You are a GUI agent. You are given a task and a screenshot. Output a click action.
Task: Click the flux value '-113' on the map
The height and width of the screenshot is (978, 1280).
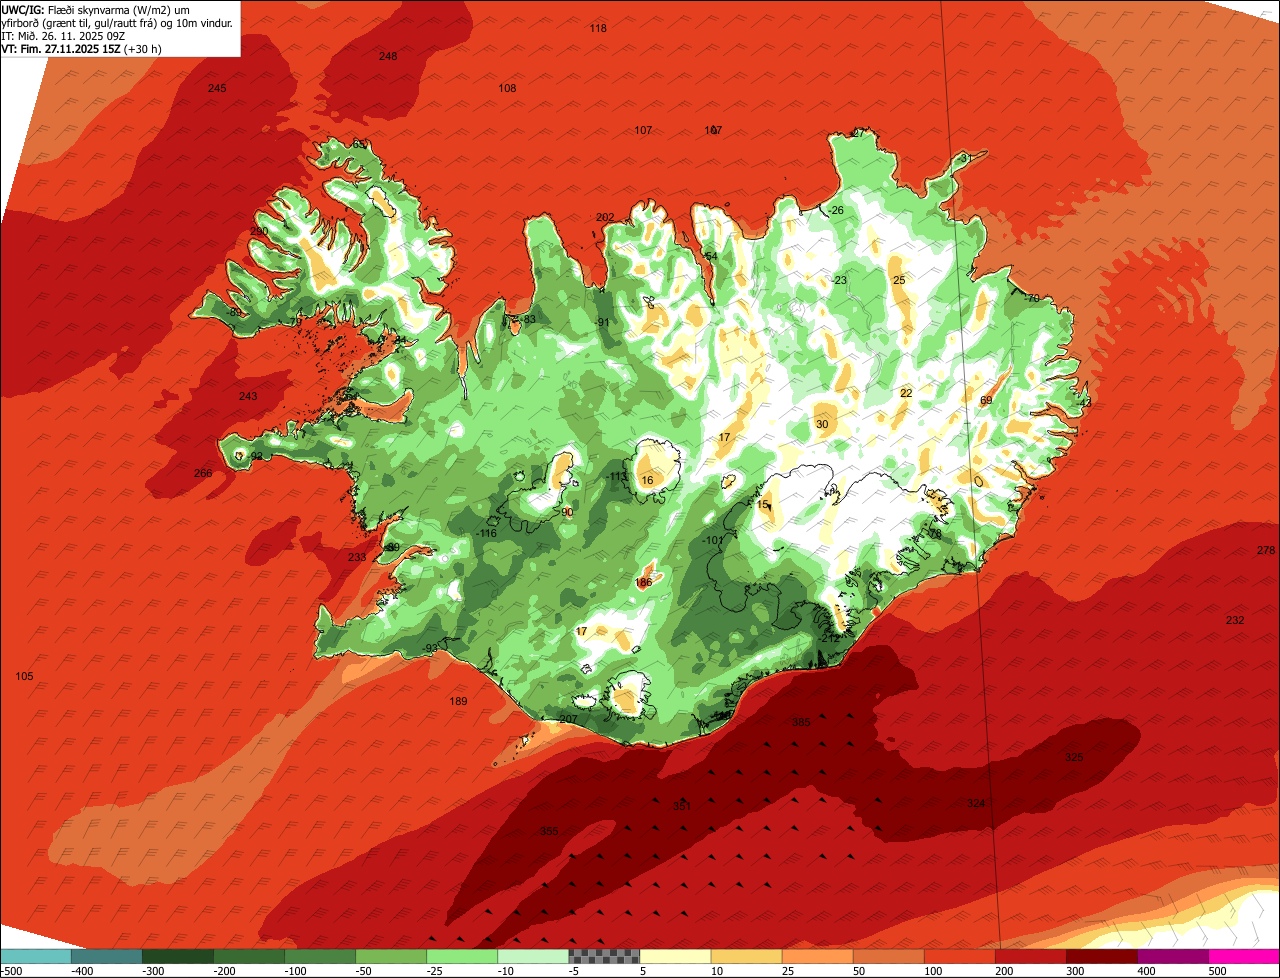point(617,476)
